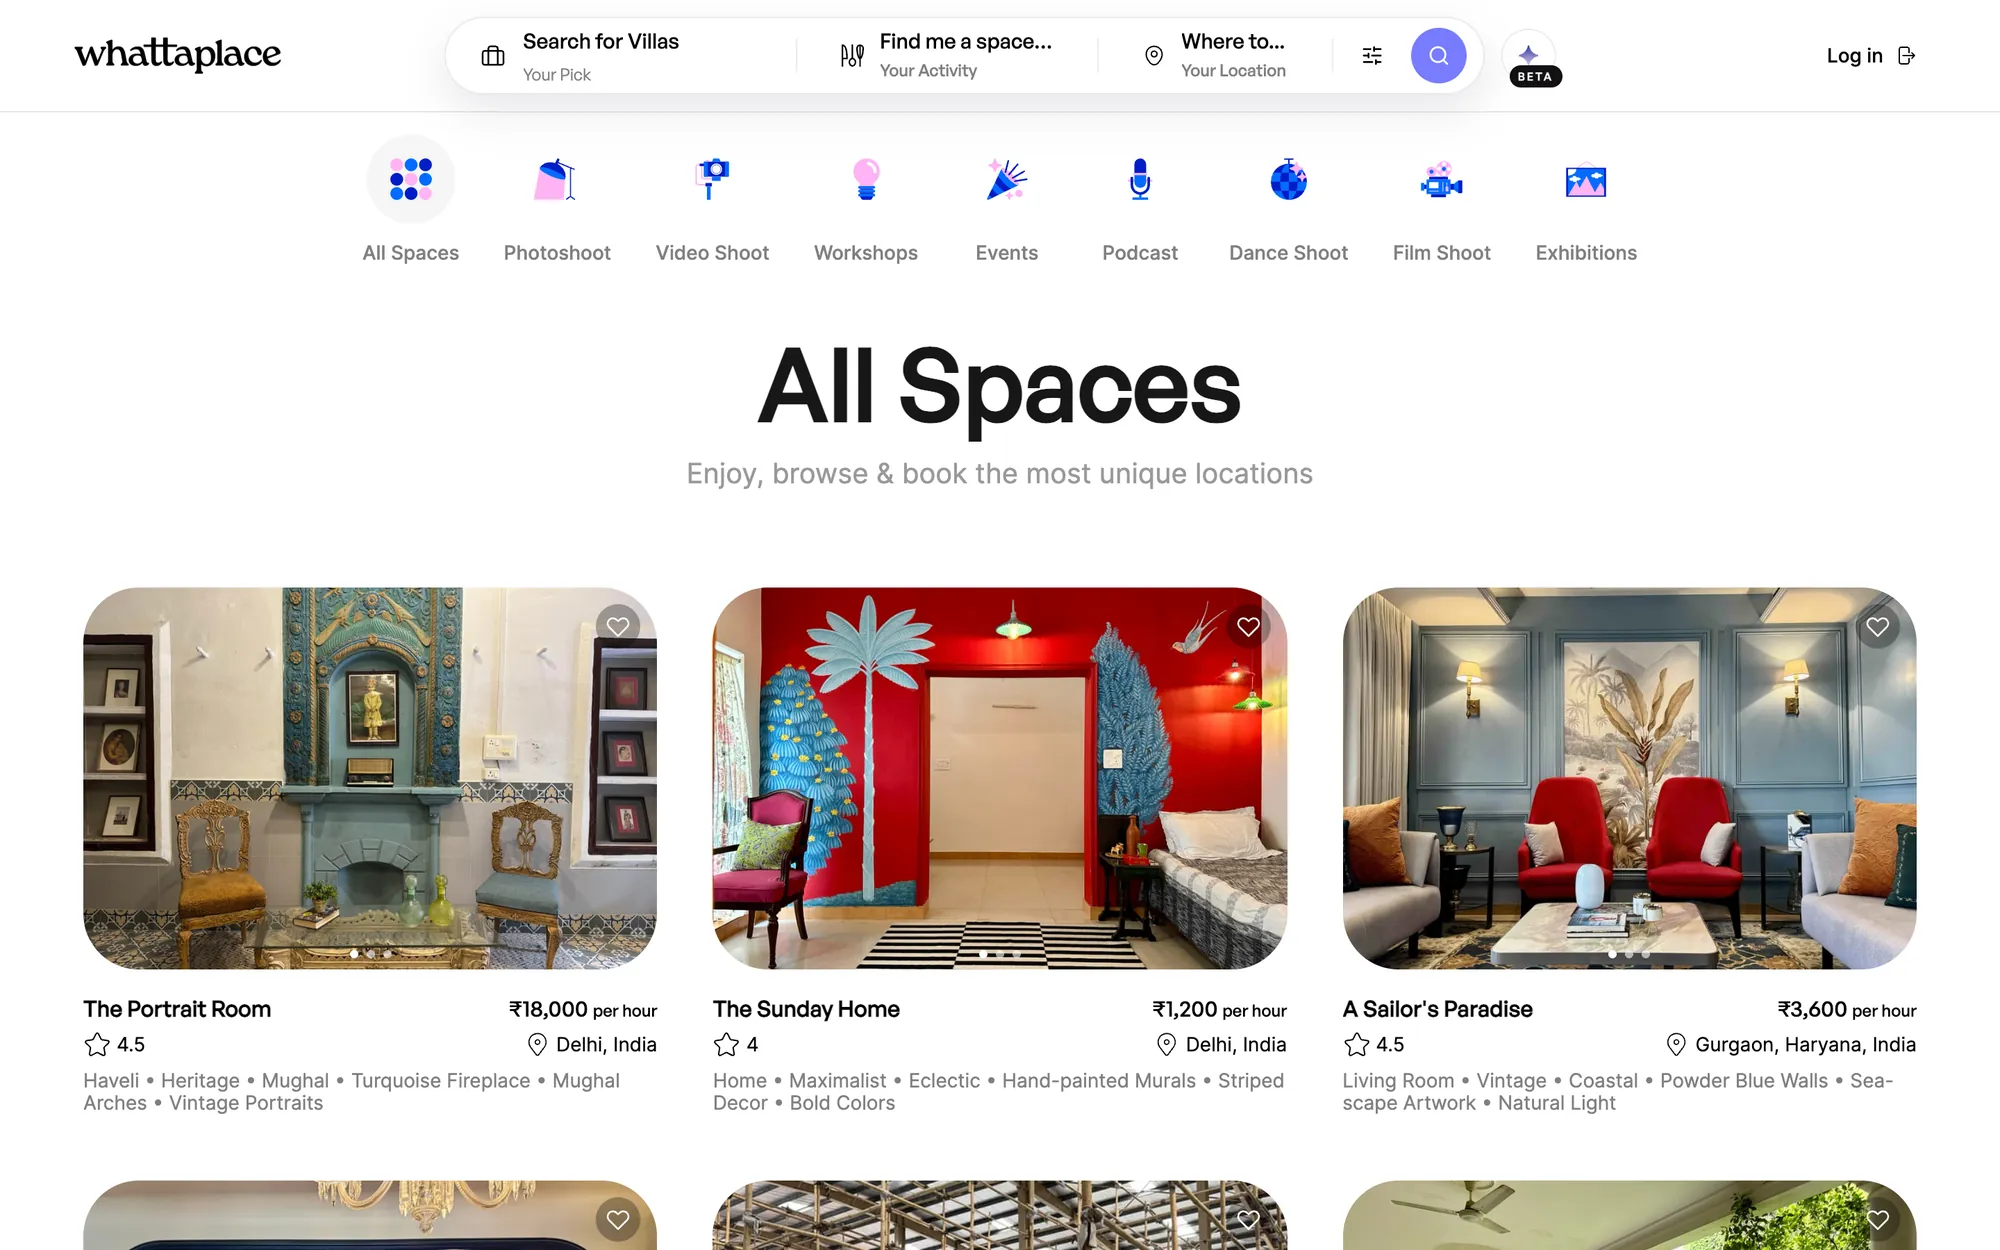Click the star icon for A Sailor's Paradise
Viewport: 2000px width, 1250px height.
pyautogui.click(x=1356, y=1045)
